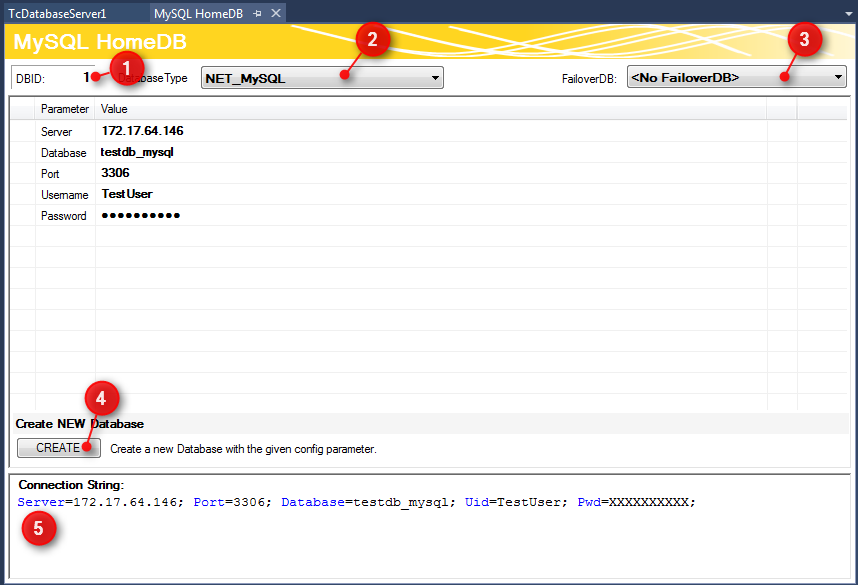
Task: Click the CREATE button
Action: pyautogui.click(x=59, y=448)
